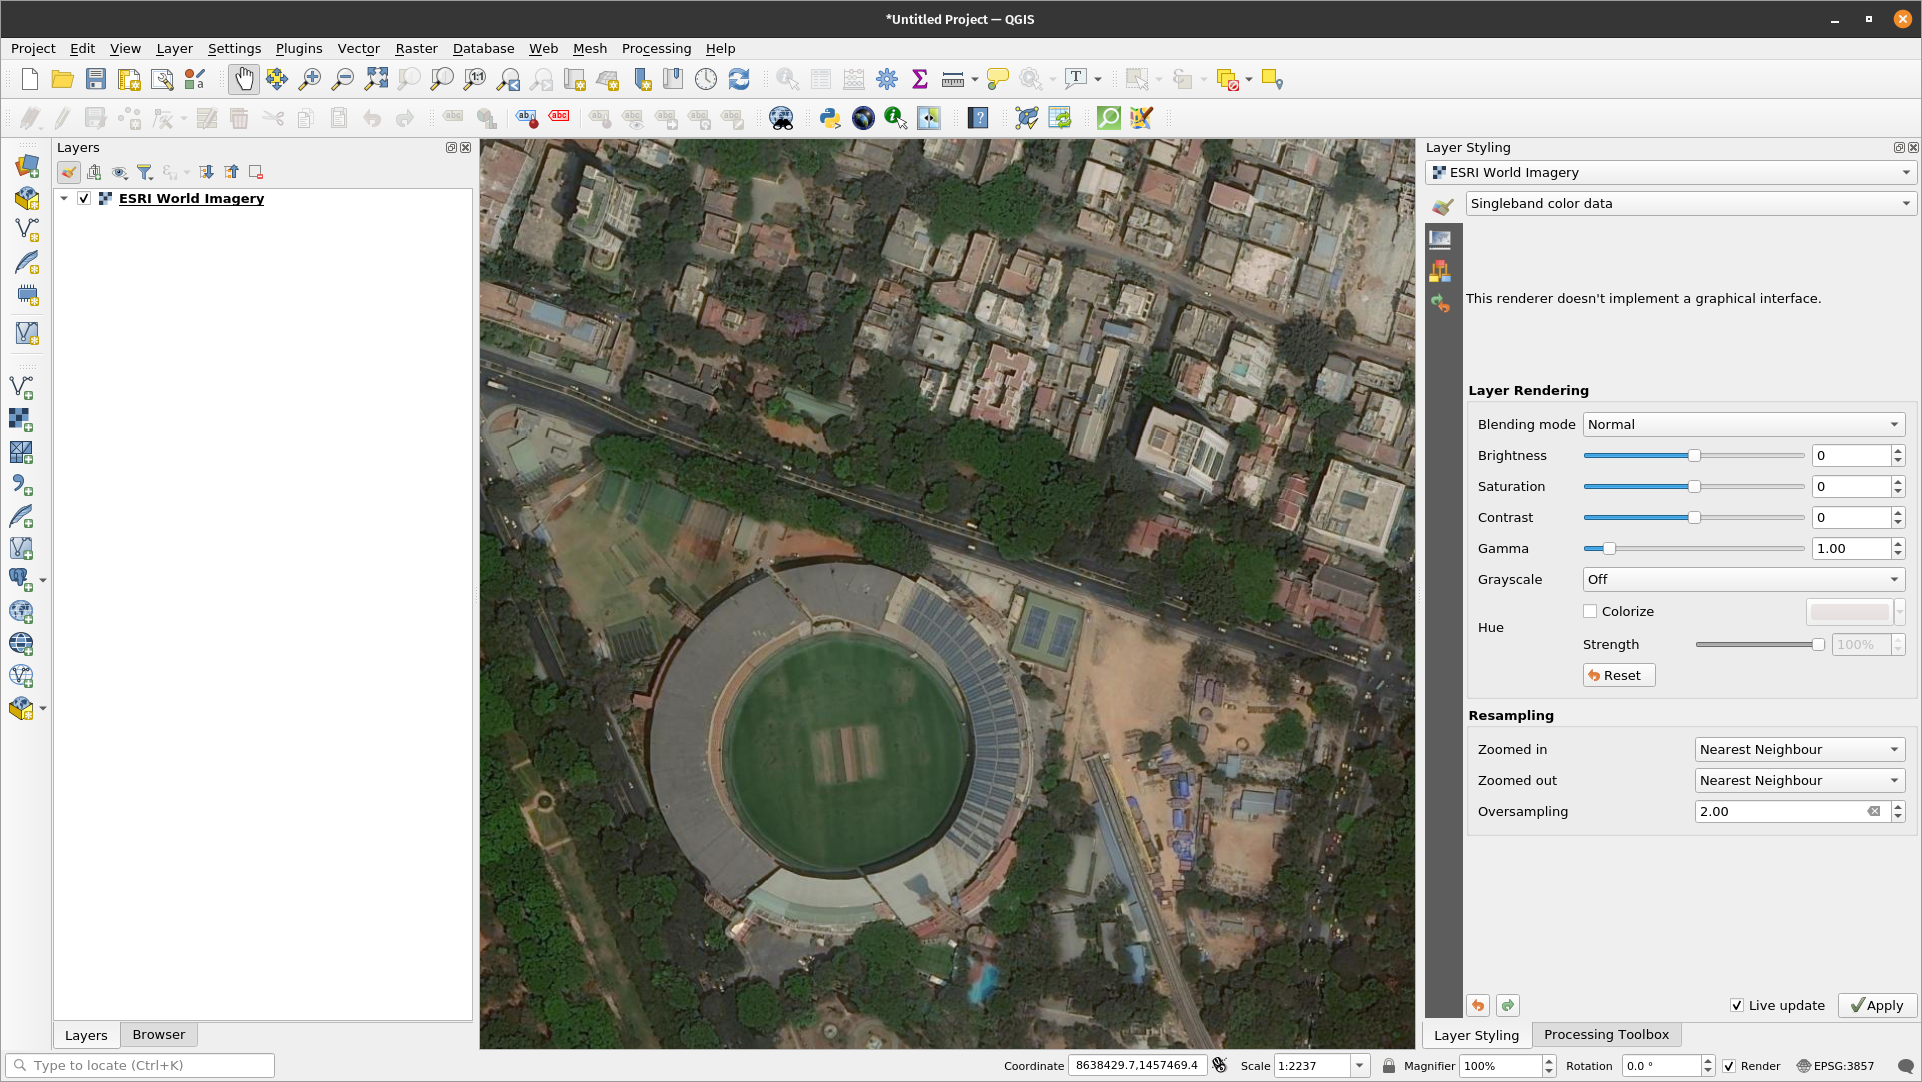Drag the Brightness slider
The height and width of the screenshot is (1082, 1922).
tap(1695, 455)
